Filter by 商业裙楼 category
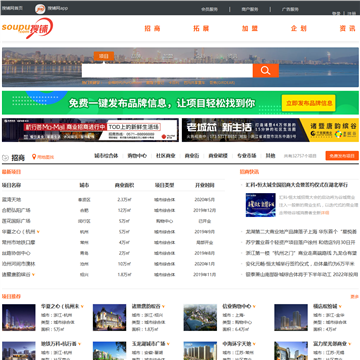360x360 pixels. click(x=218, y=156)
